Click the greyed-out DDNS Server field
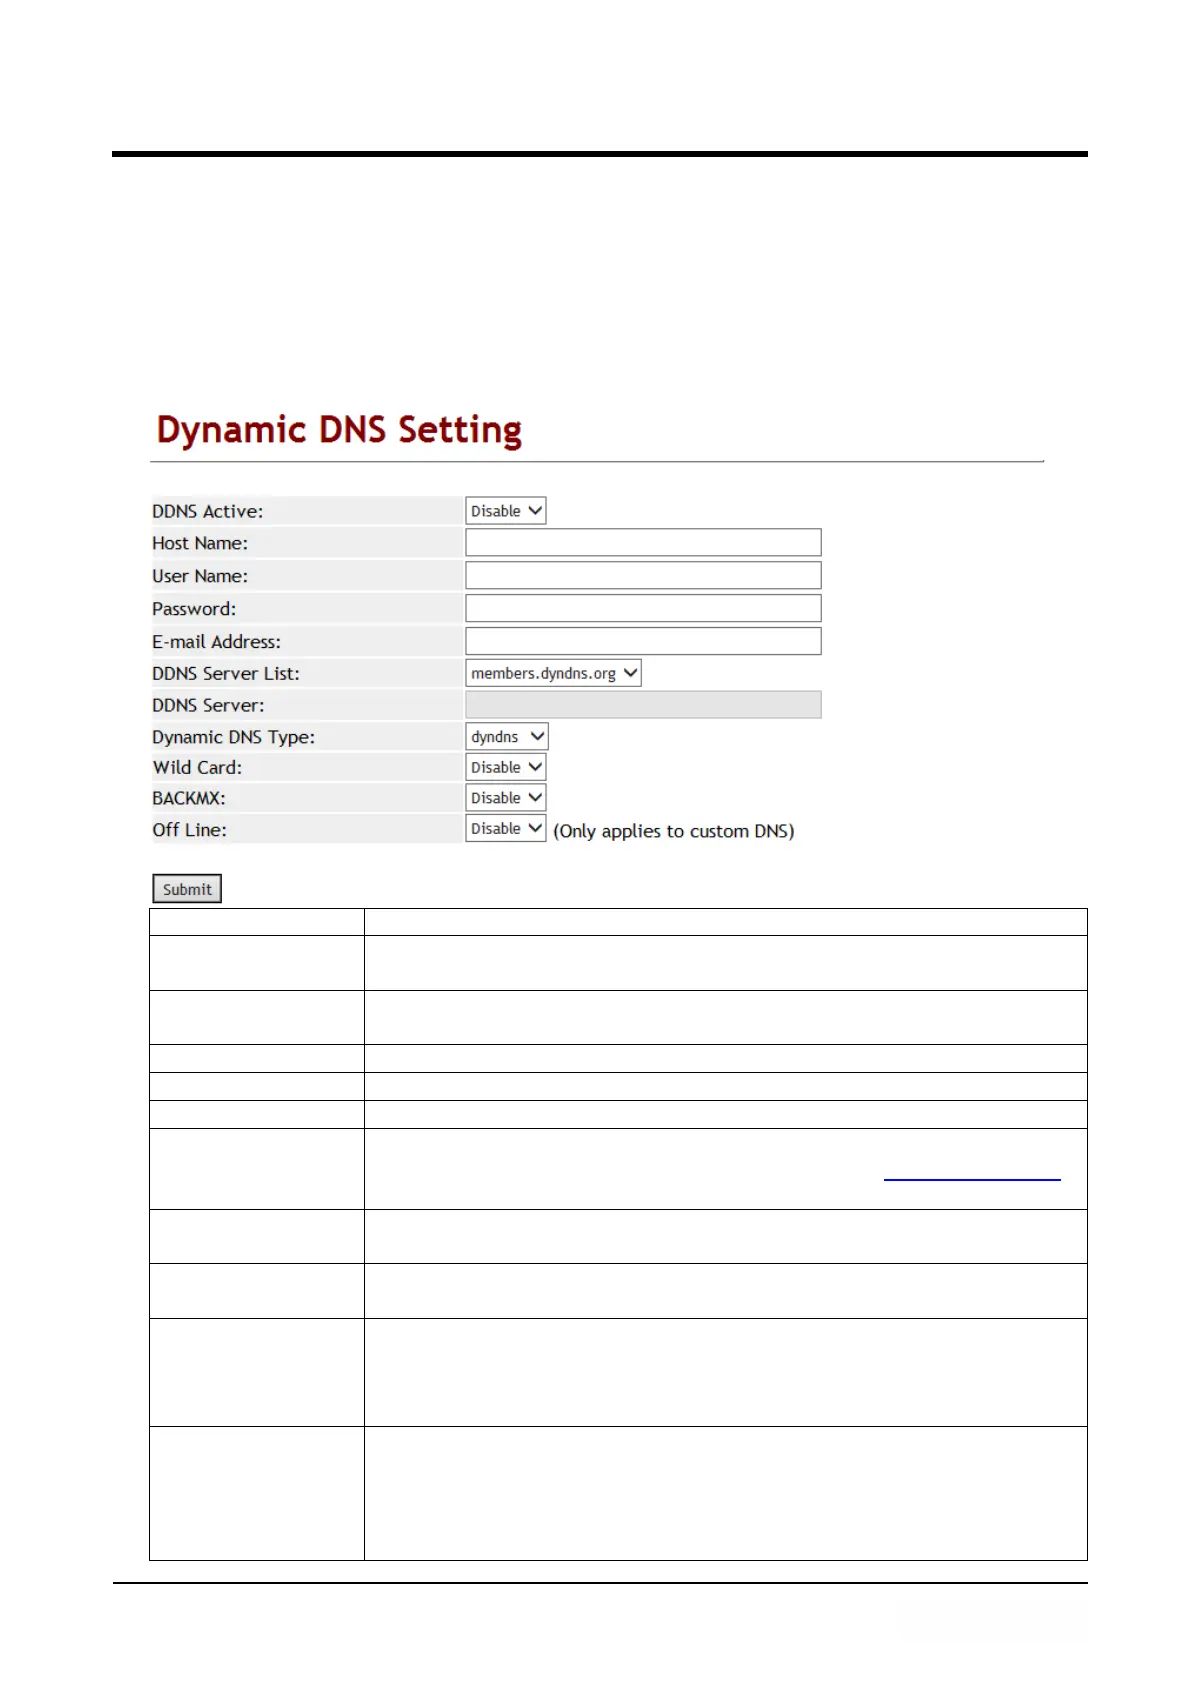 pyautogui.click(x=643, y=705)
